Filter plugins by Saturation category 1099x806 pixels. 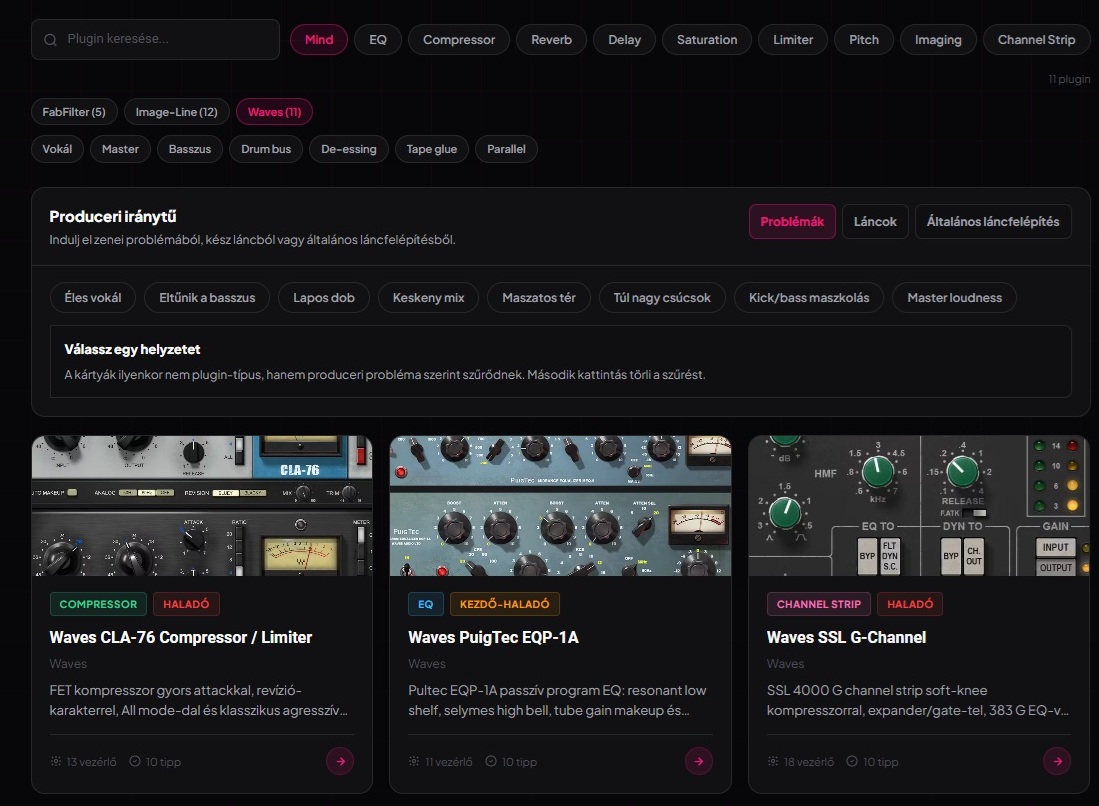706,40
